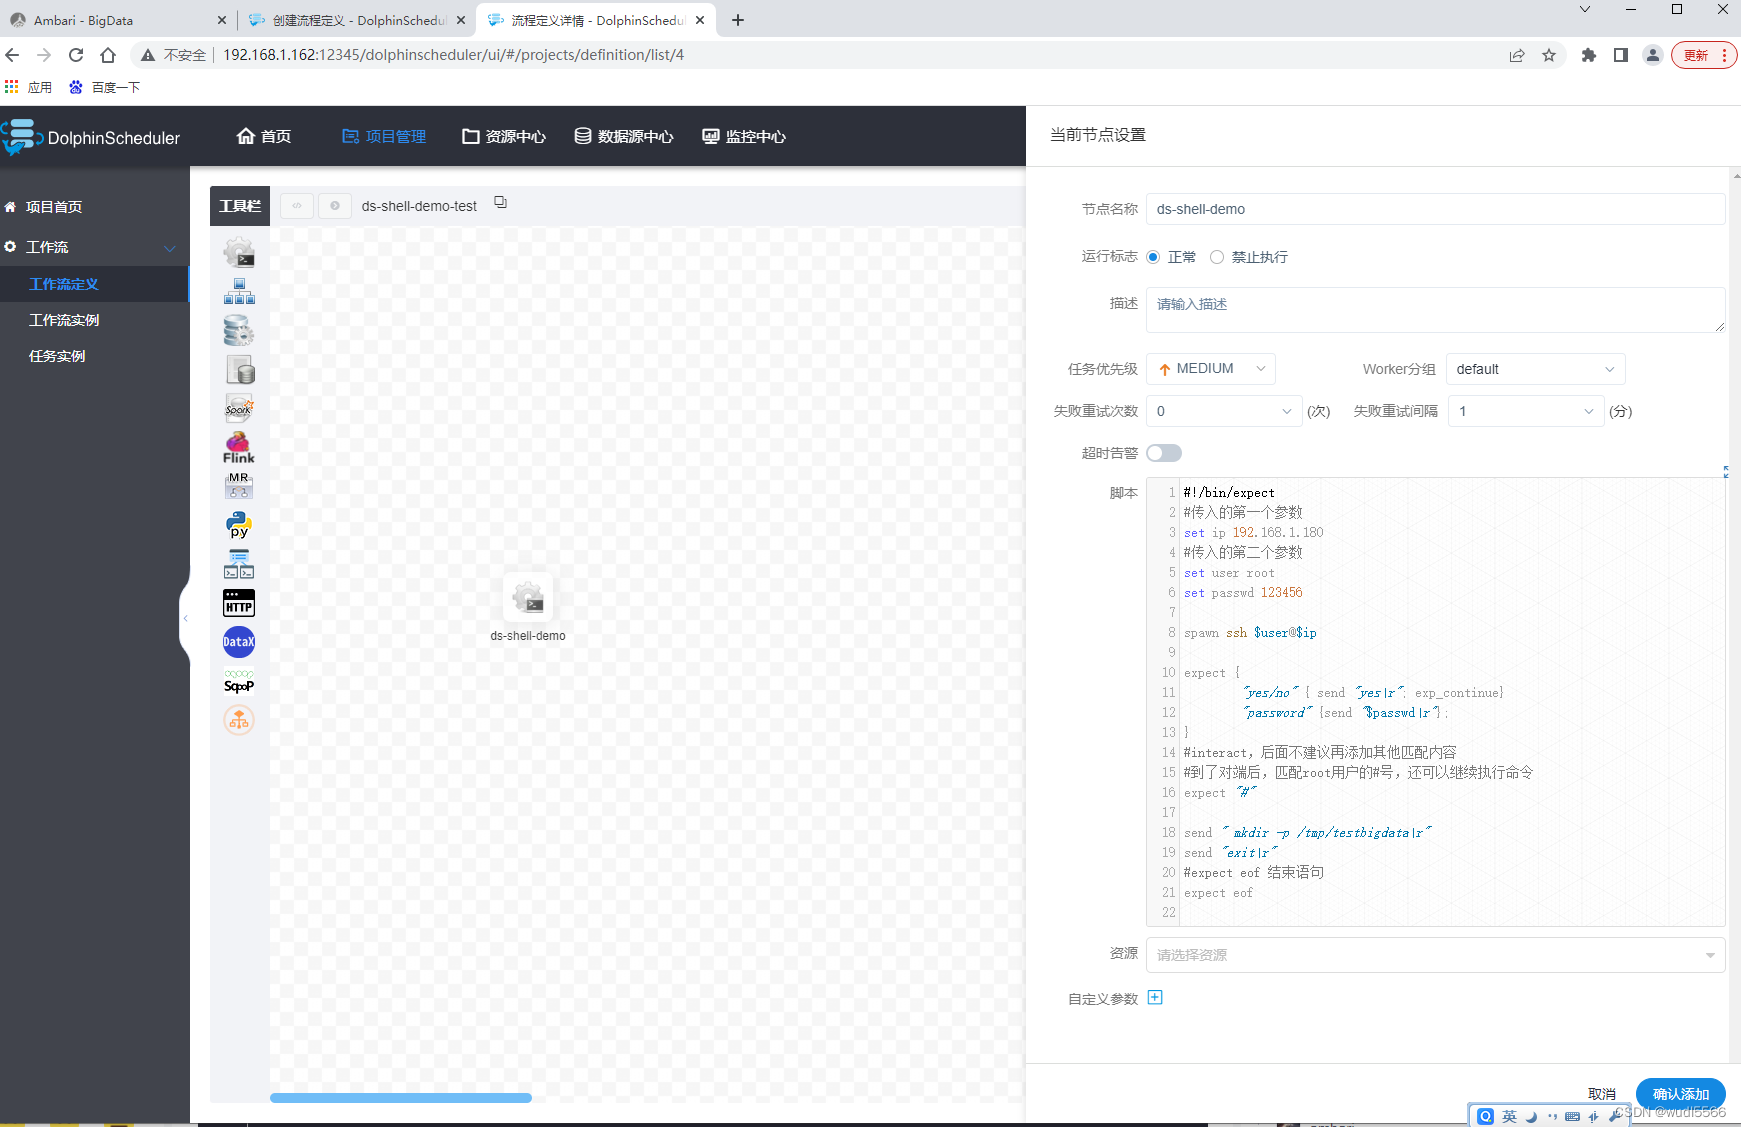Screen dimensions: 1741x1127
Task: Select the 正常 run flag radio
Action: click(x=1153, y=257)
